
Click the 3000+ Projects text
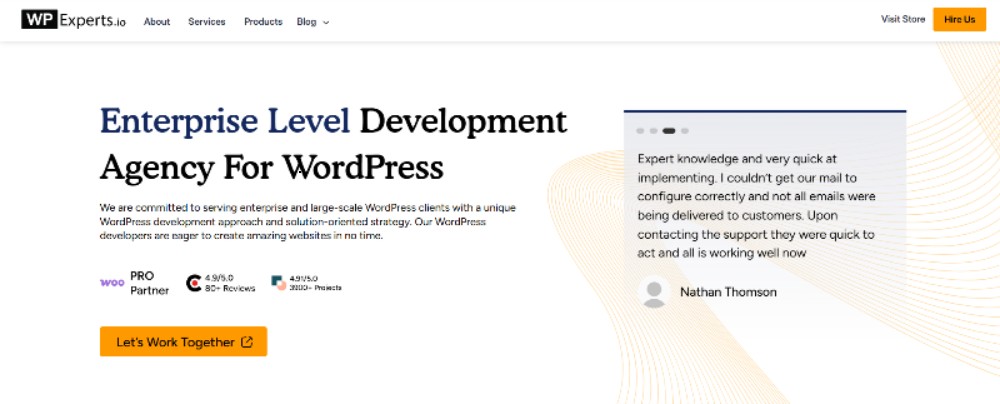pos(316,288)
